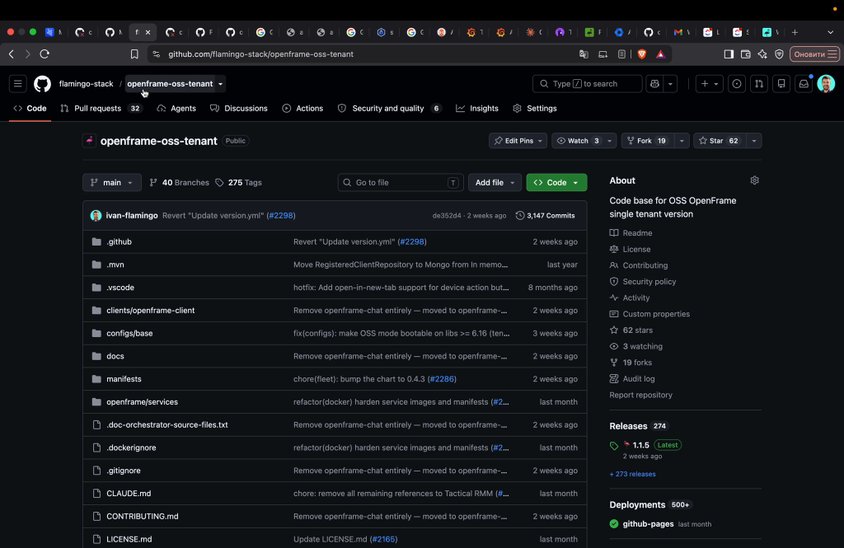Viewport: 844px width, 548px height.
Task: Click the browser back arrow
Action: pos(11,54)
